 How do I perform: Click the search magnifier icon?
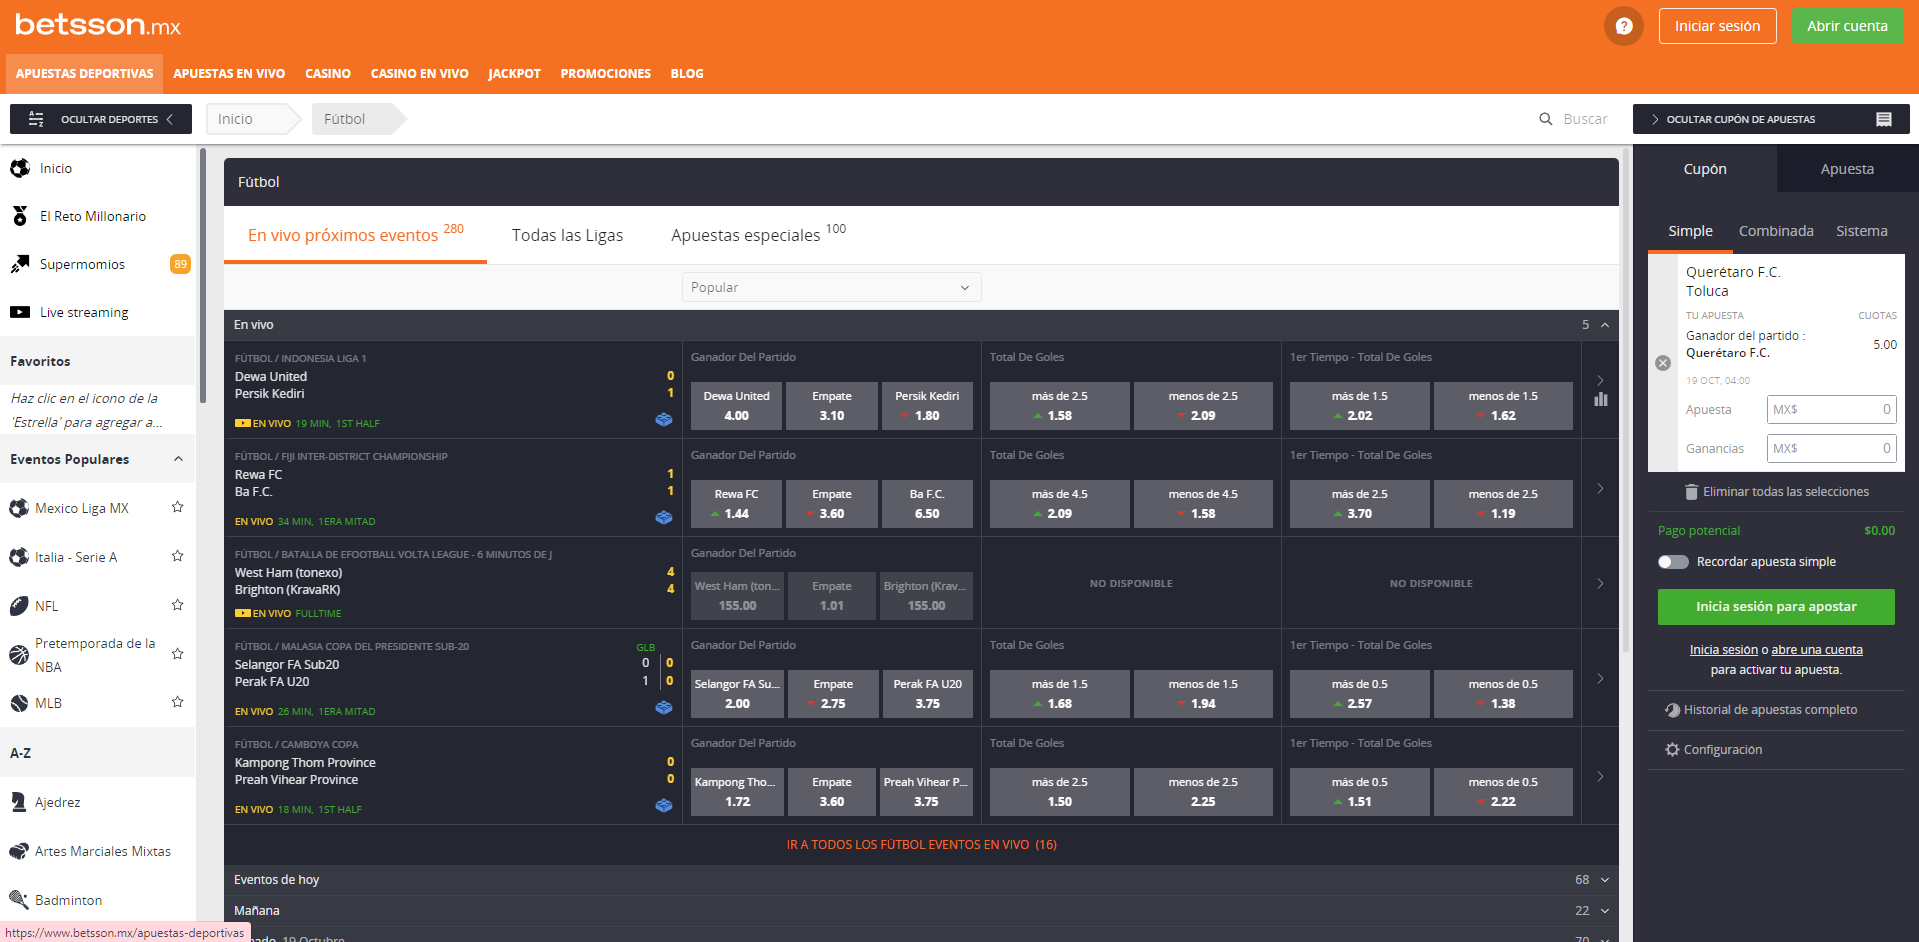[1546, 119]
